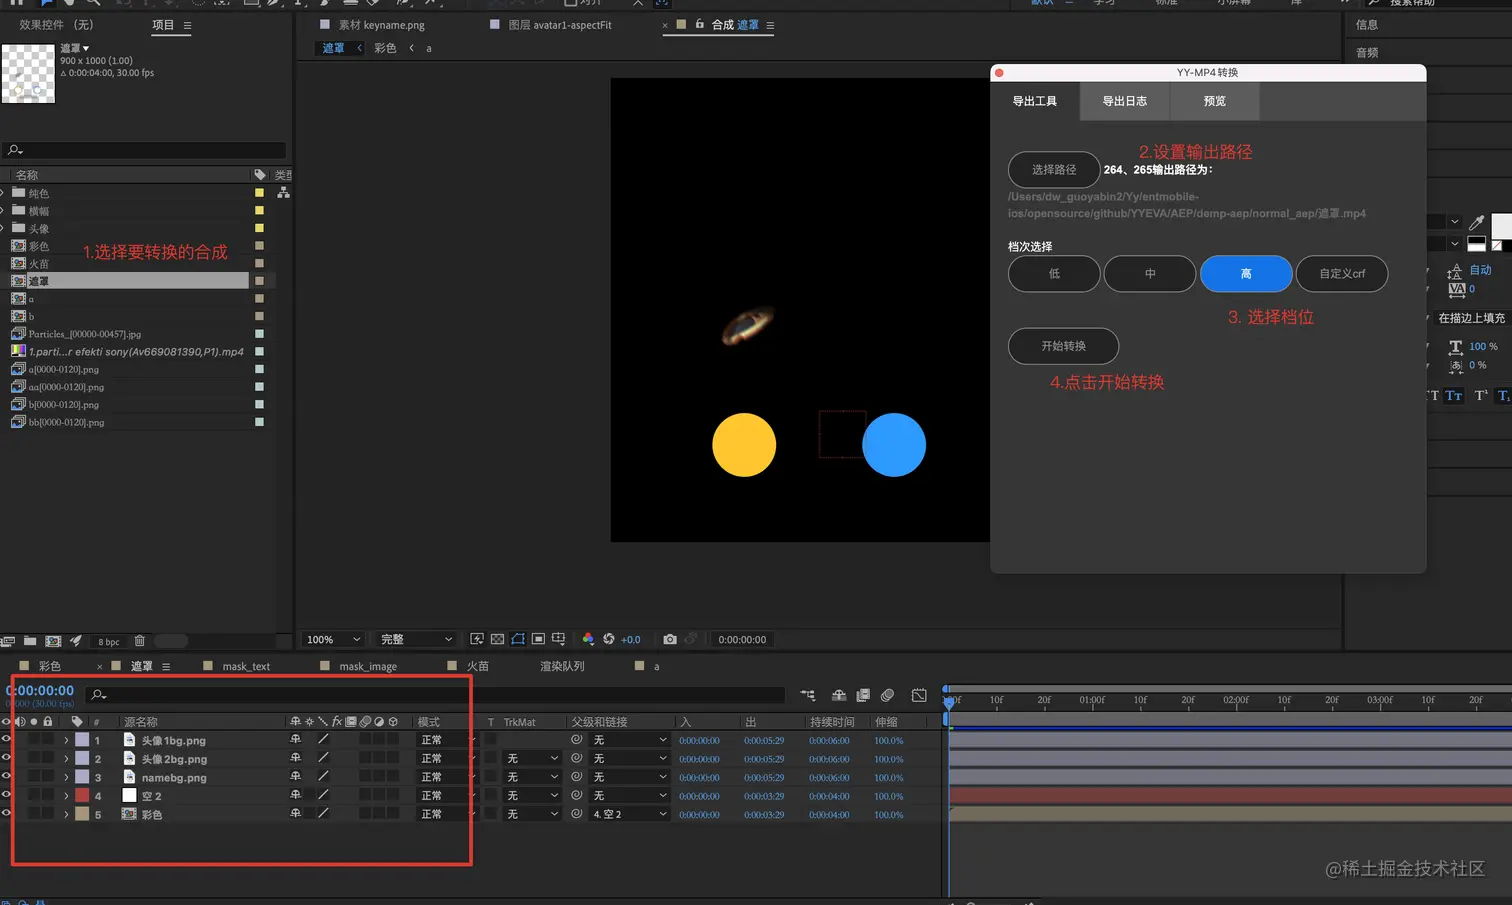Click the parent pick whip for layer 彩色
1512x905 pixels.
click(576, 814)
